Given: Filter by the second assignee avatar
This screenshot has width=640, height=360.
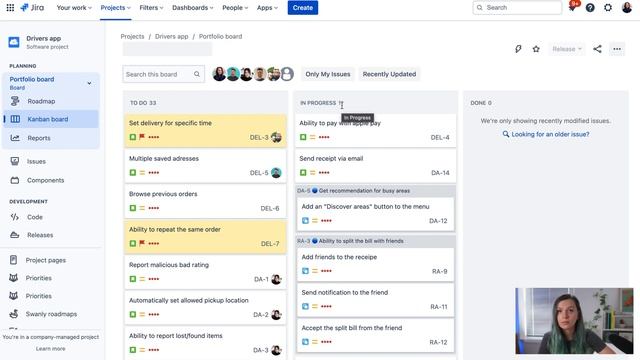Looking at the screenshot, I should coord(233,74).
